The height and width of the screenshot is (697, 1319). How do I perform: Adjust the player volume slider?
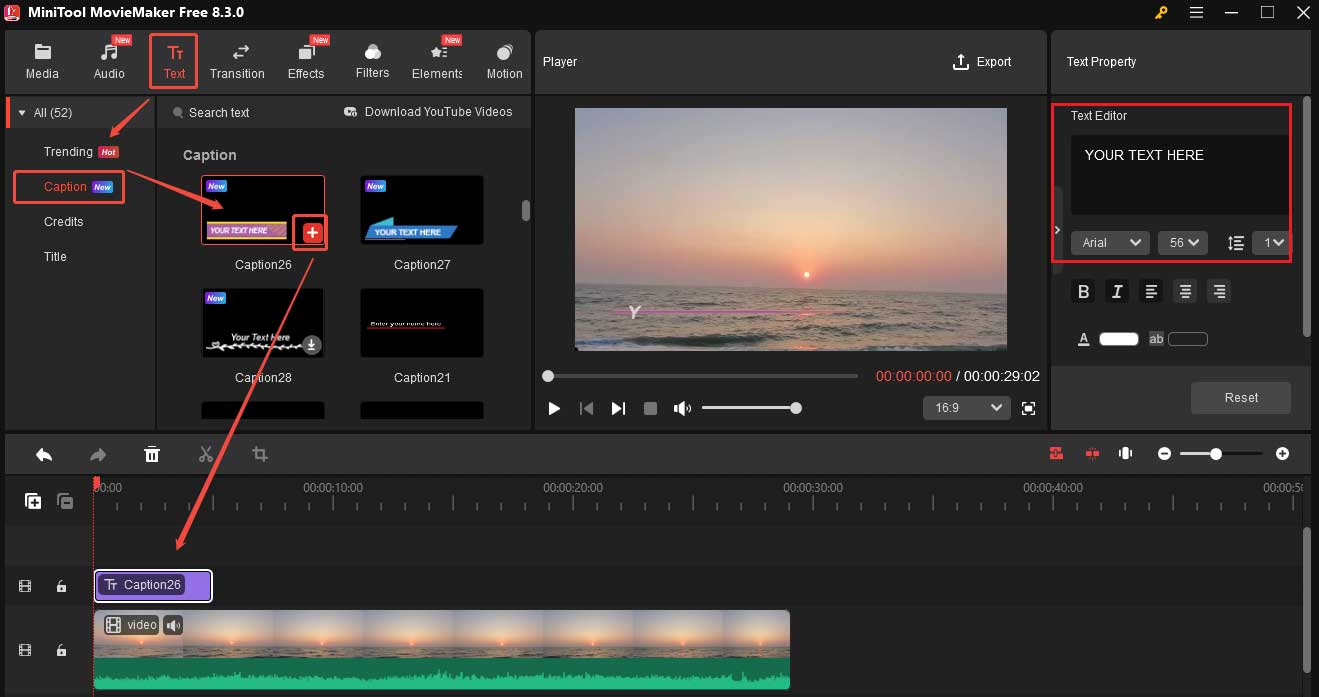749,408
